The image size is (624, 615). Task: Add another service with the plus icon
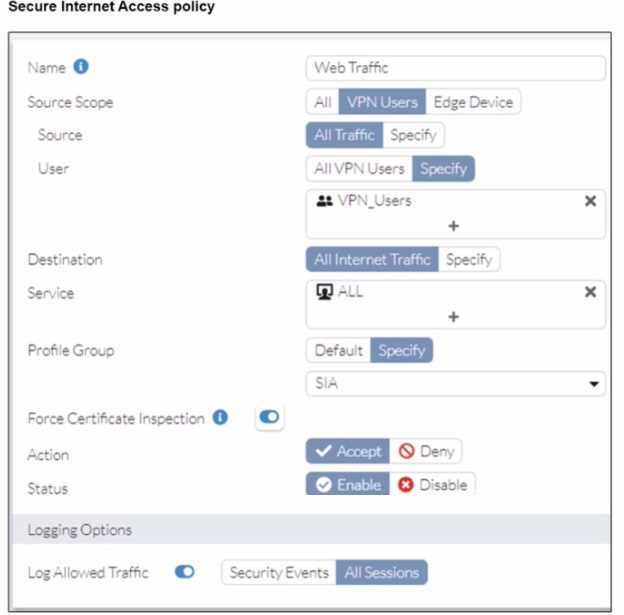pos(454,316)
